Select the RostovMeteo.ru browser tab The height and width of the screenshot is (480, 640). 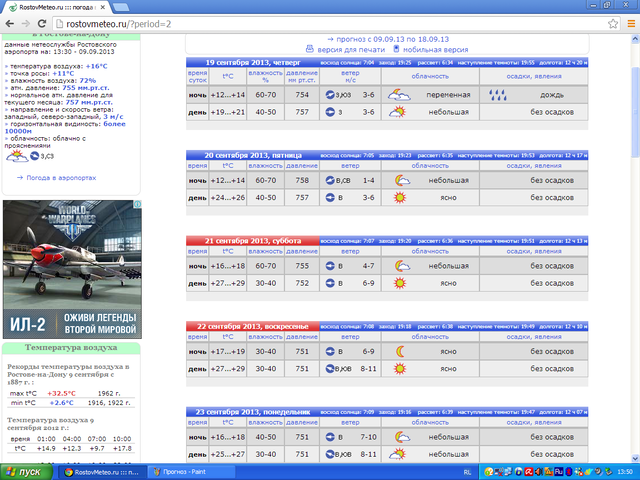(57, 7)
